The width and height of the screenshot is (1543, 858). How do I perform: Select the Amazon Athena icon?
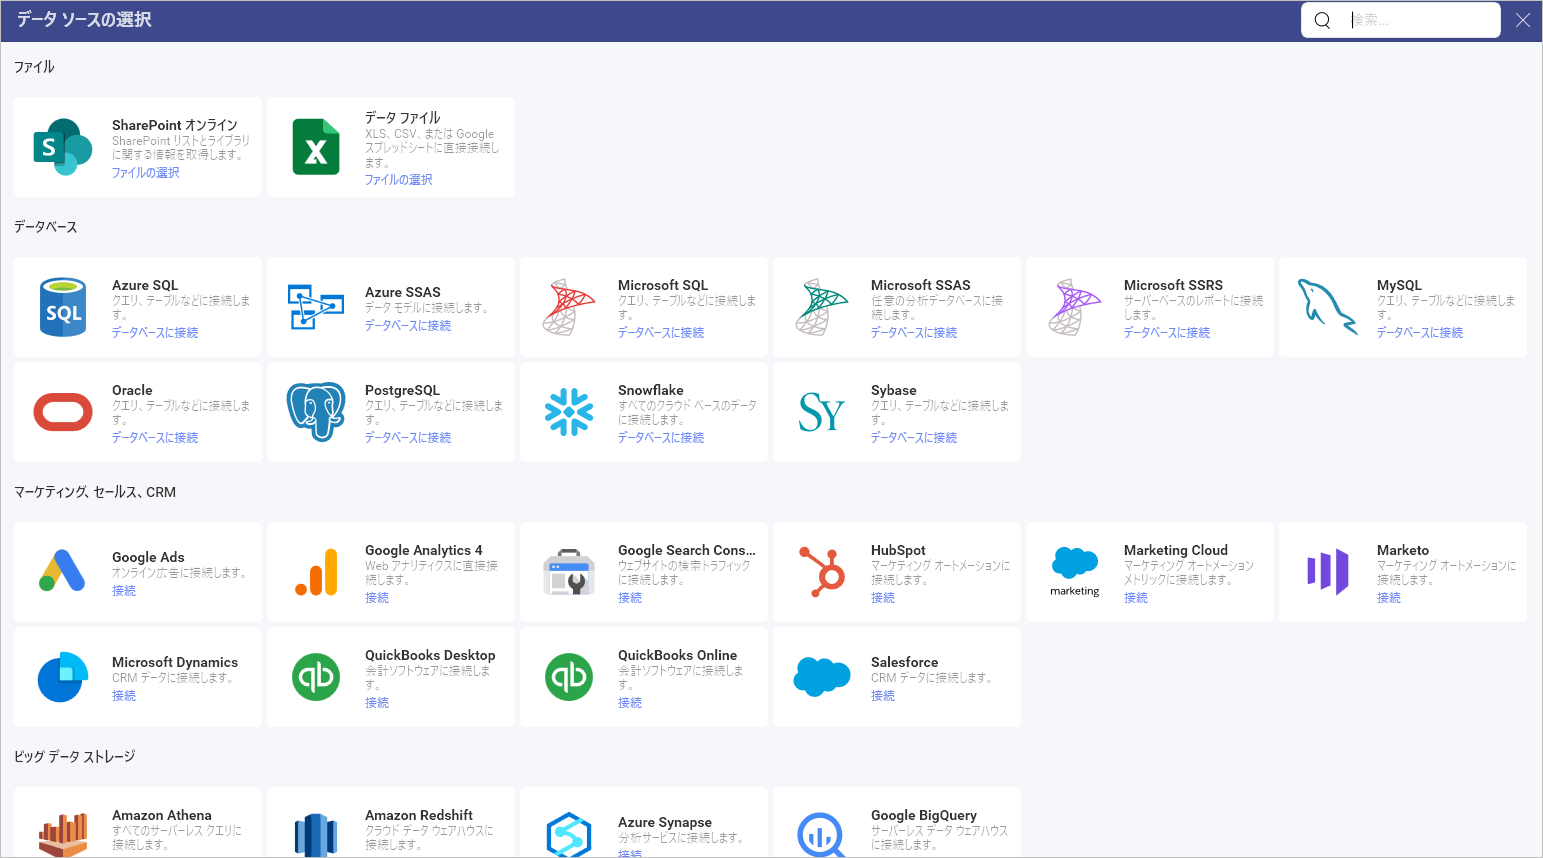coord(63,836)
